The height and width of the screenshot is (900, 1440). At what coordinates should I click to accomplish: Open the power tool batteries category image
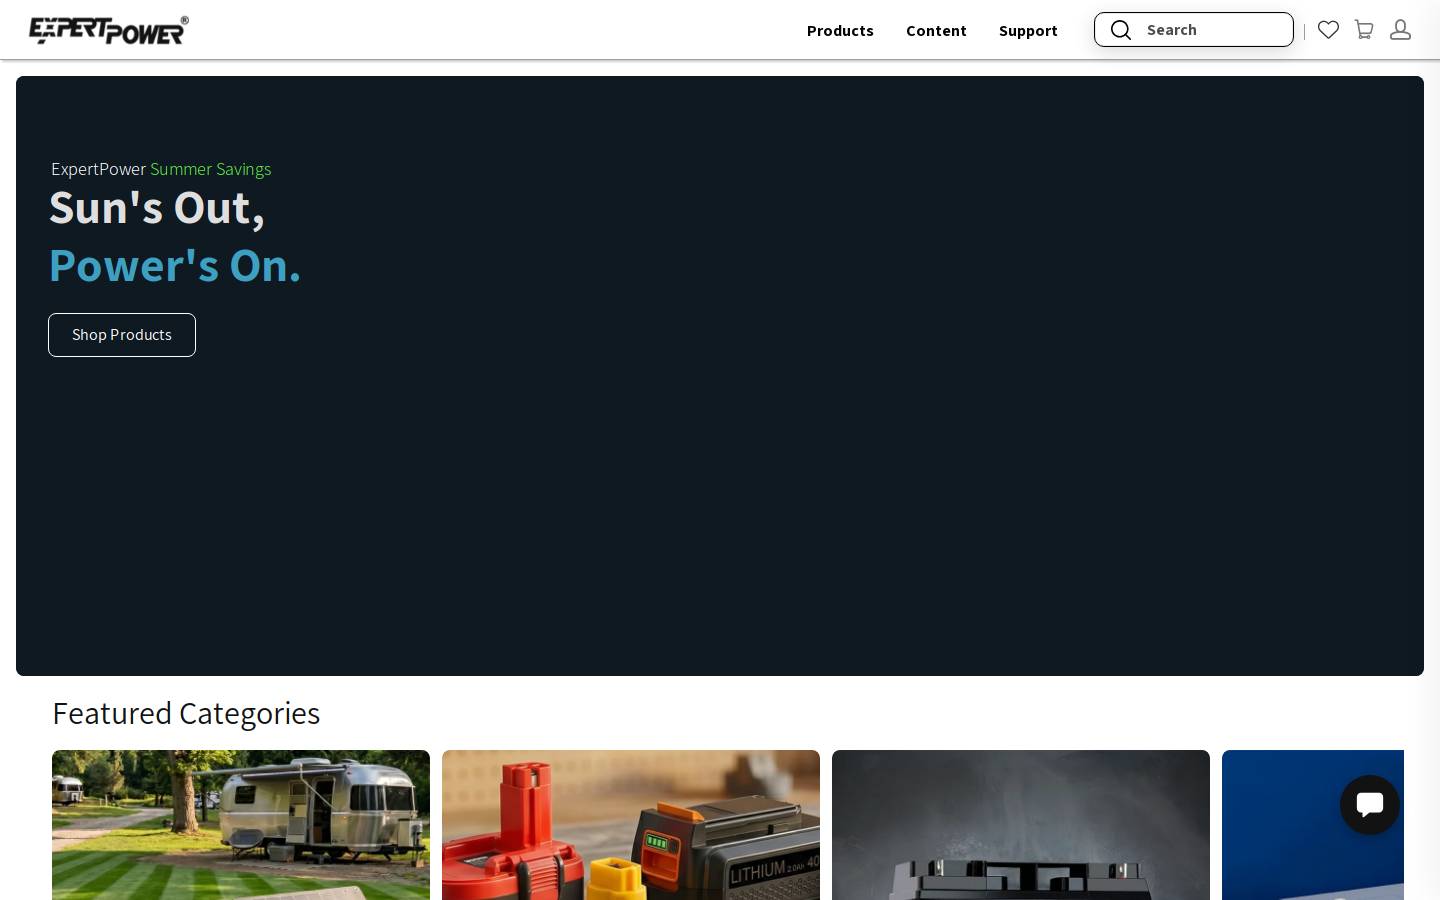click(x=631, y=825)
